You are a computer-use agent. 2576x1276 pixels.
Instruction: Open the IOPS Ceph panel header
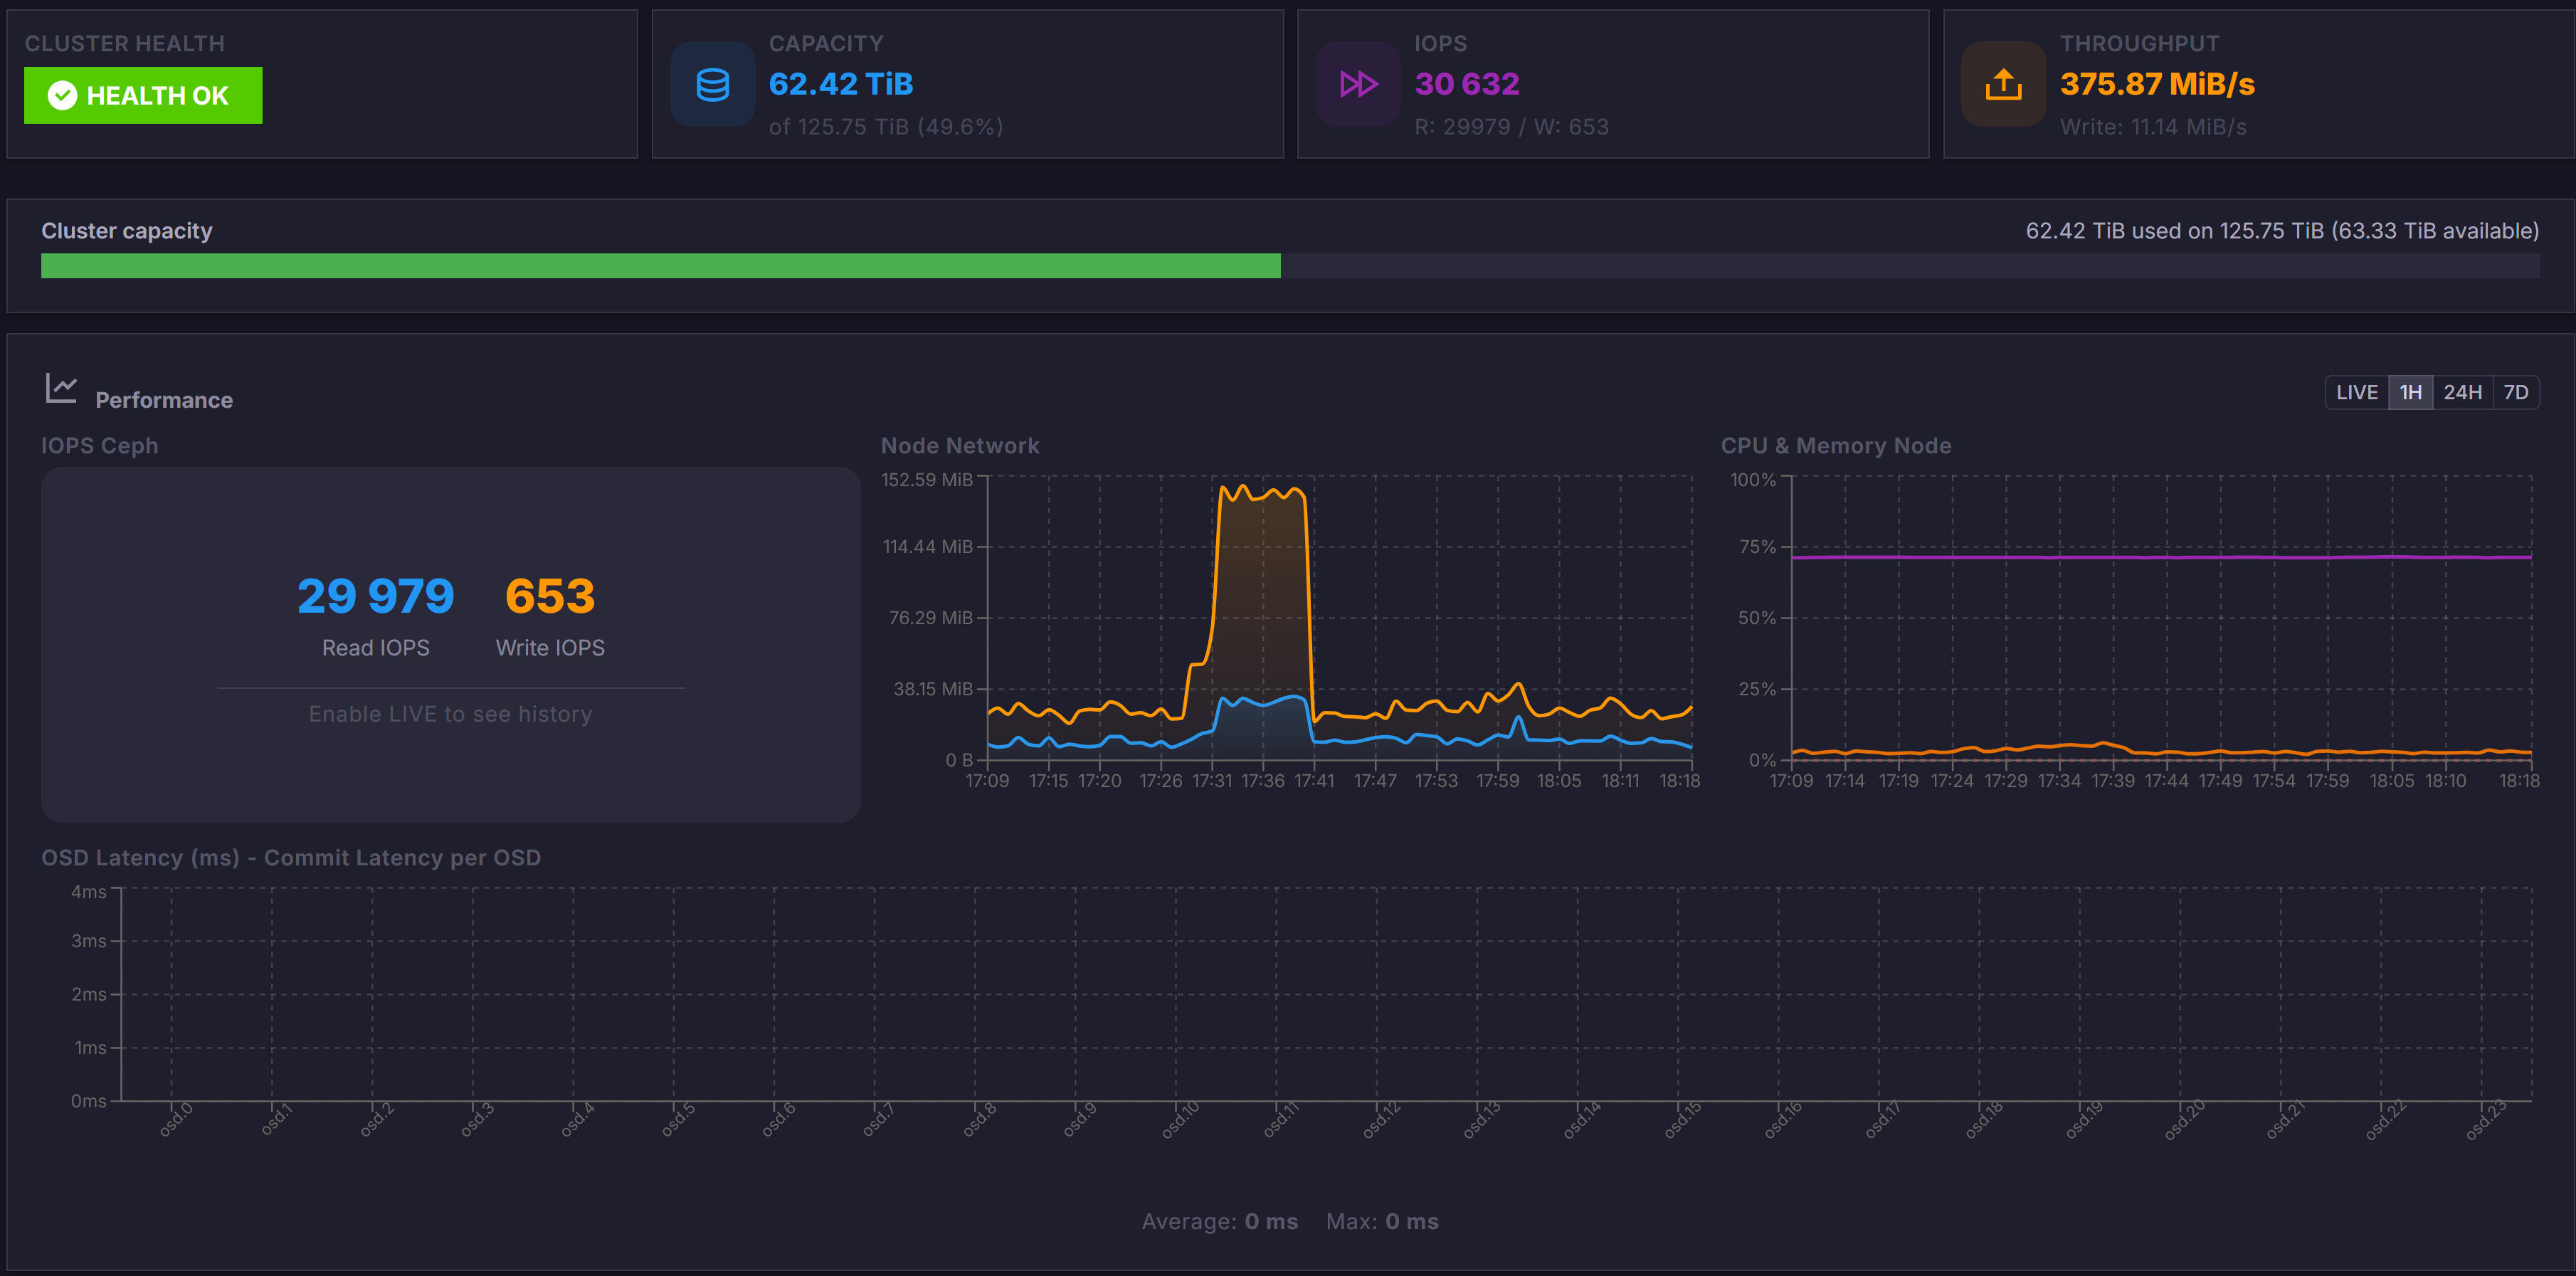click(x=99, y=446)
